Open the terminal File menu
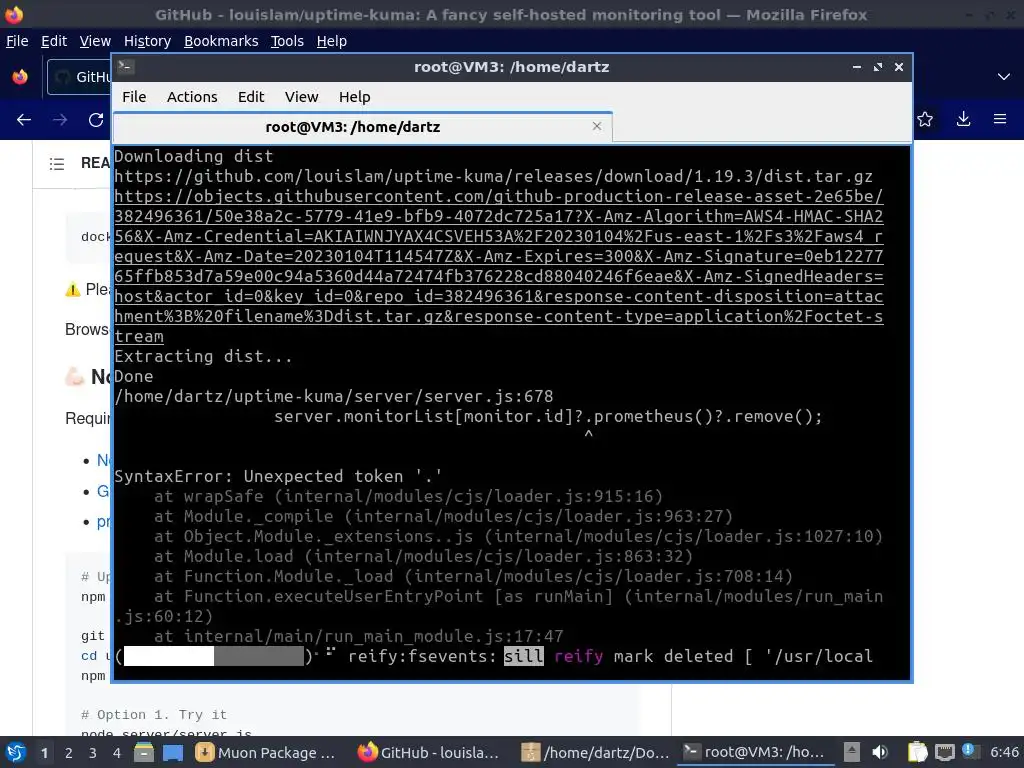 click(x=134, y=97)
